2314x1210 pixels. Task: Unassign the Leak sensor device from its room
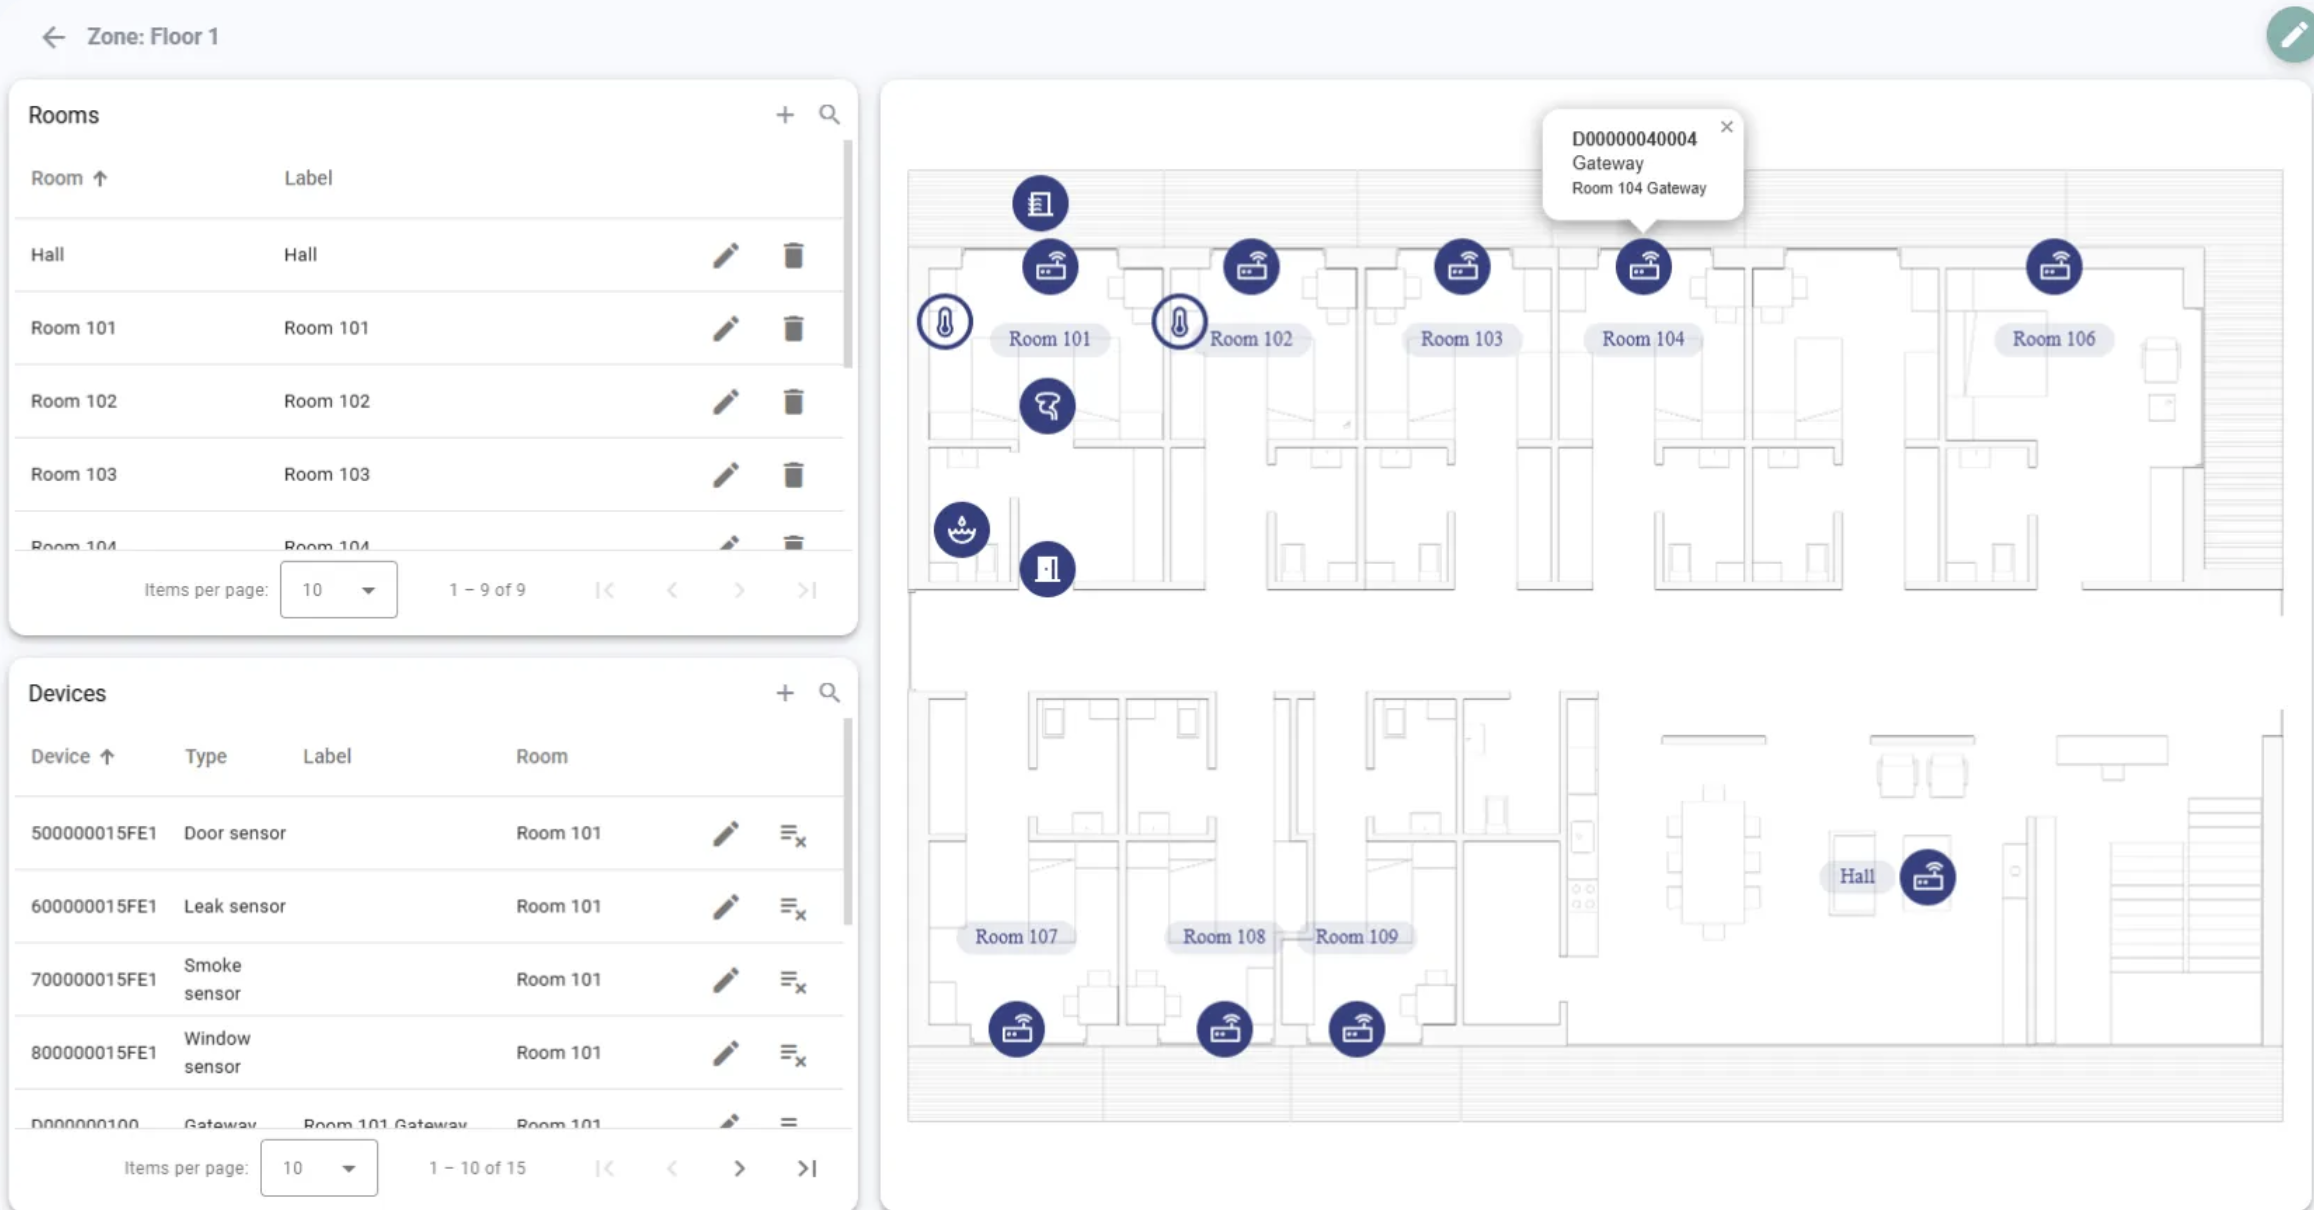point(793,907)
